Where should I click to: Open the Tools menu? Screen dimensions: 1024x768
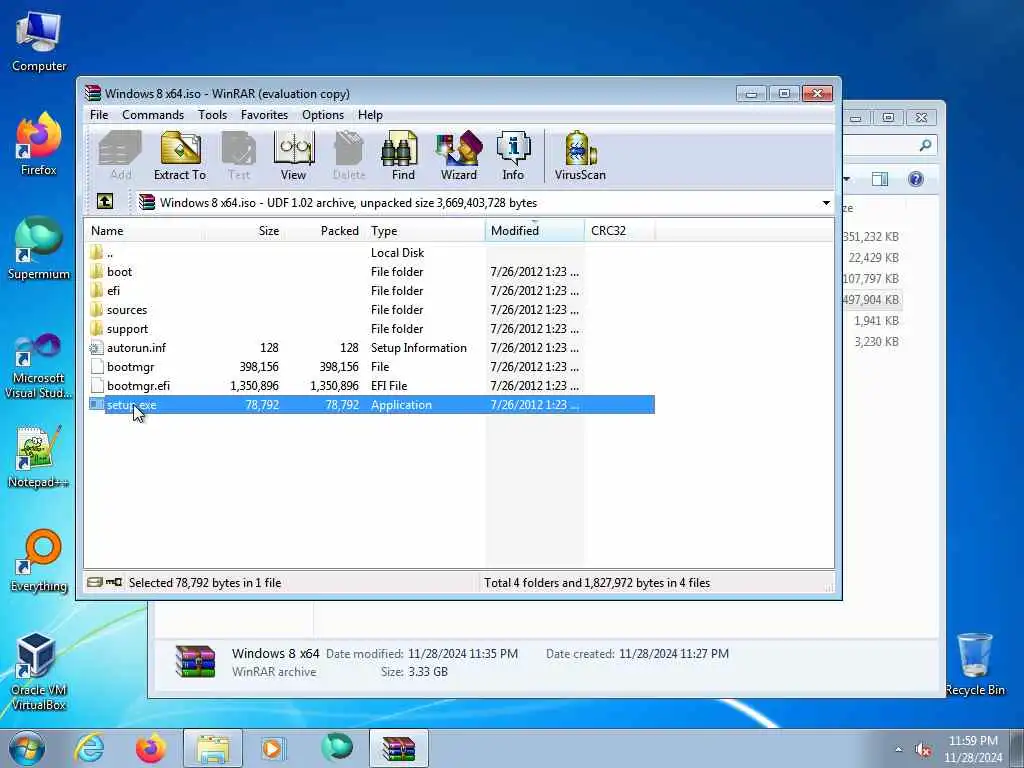[212, 115]
